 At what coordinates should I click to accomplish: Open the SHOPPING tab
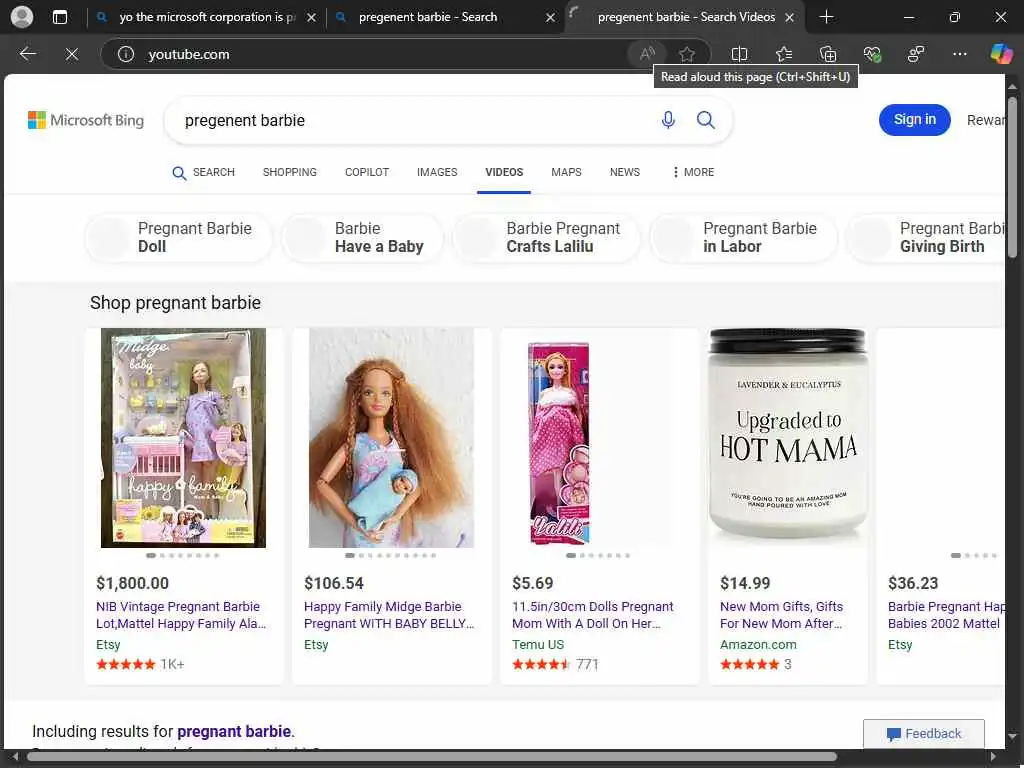coord(289,172)
